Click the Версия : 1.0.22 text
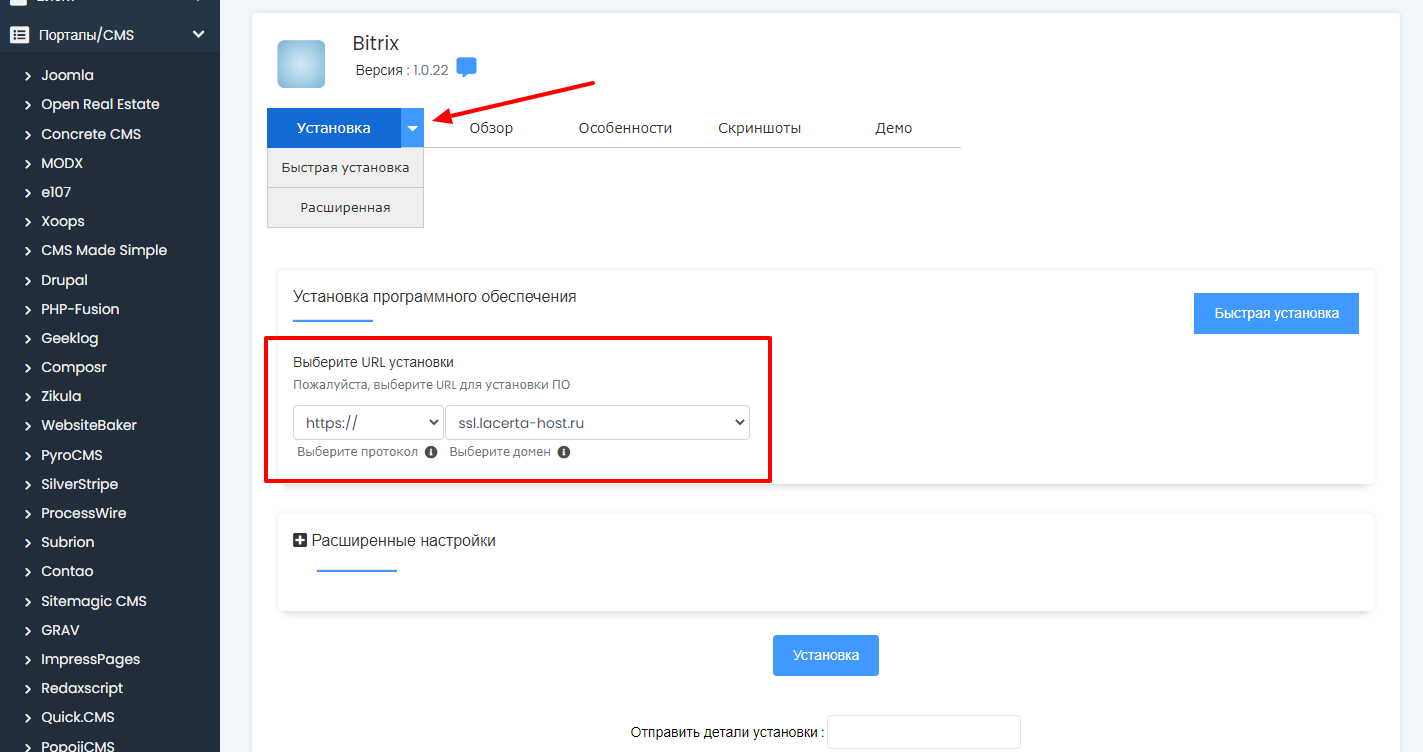 click(403, 70)
